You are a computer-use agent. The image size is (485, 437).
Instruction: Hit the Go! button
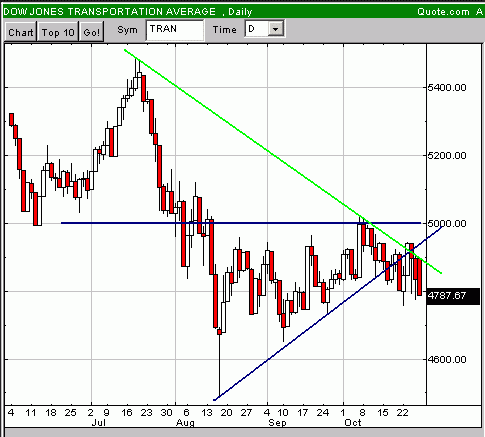[x=91, y=32]
